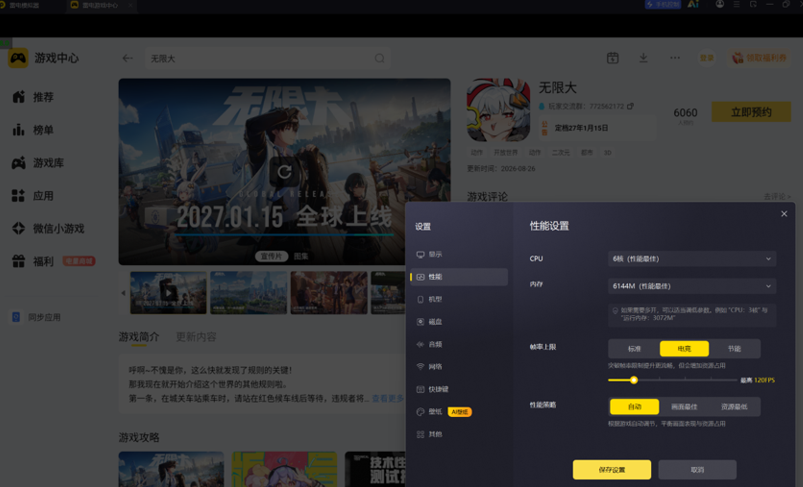Close the settings dialog with the X
The image size is (803, 487).
tap(784, 214)
